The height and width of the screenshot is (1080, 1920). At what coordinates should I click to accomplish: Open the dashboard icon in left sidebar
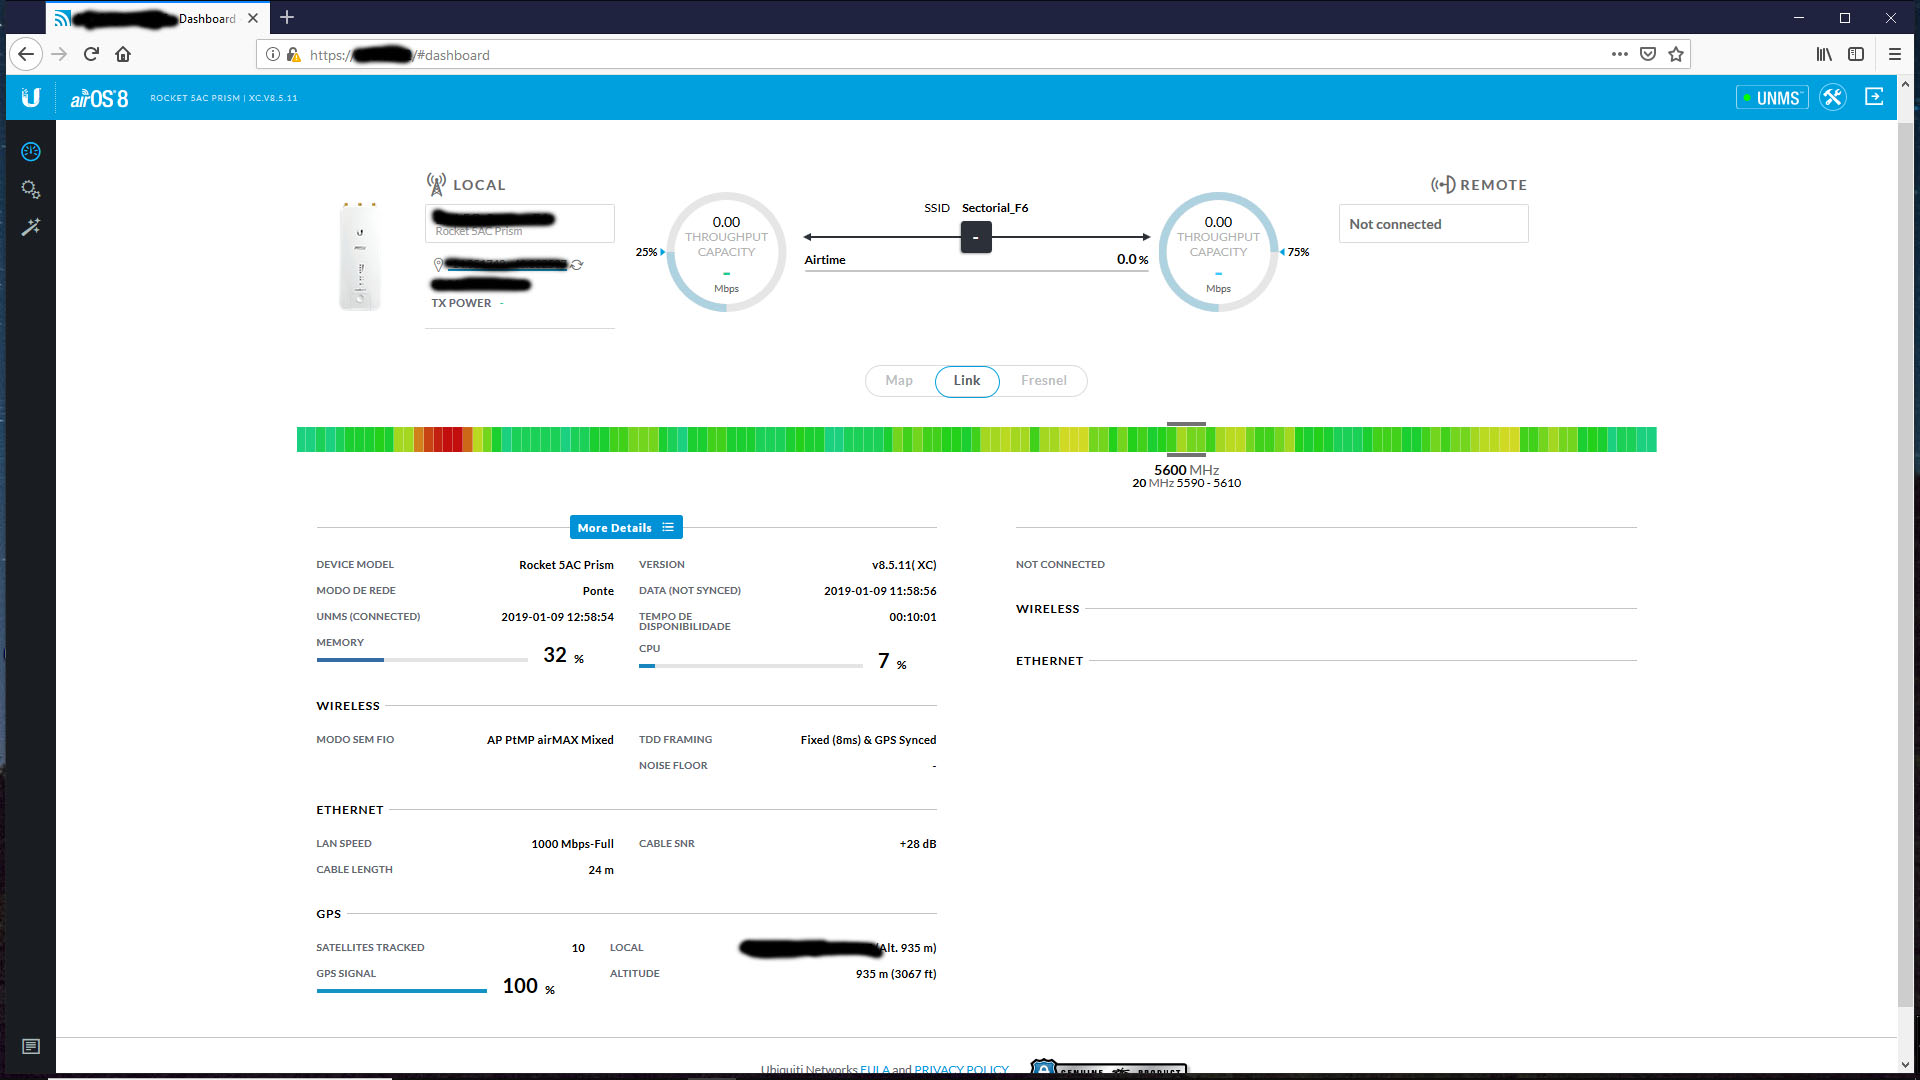pos(31,152)
